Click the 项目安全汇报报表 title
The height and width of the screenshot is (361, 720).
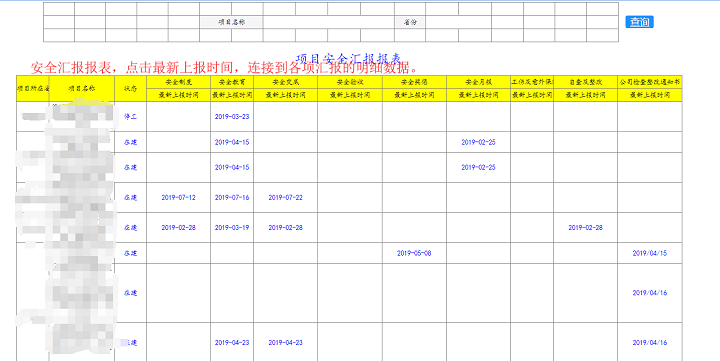pos(349,59)
